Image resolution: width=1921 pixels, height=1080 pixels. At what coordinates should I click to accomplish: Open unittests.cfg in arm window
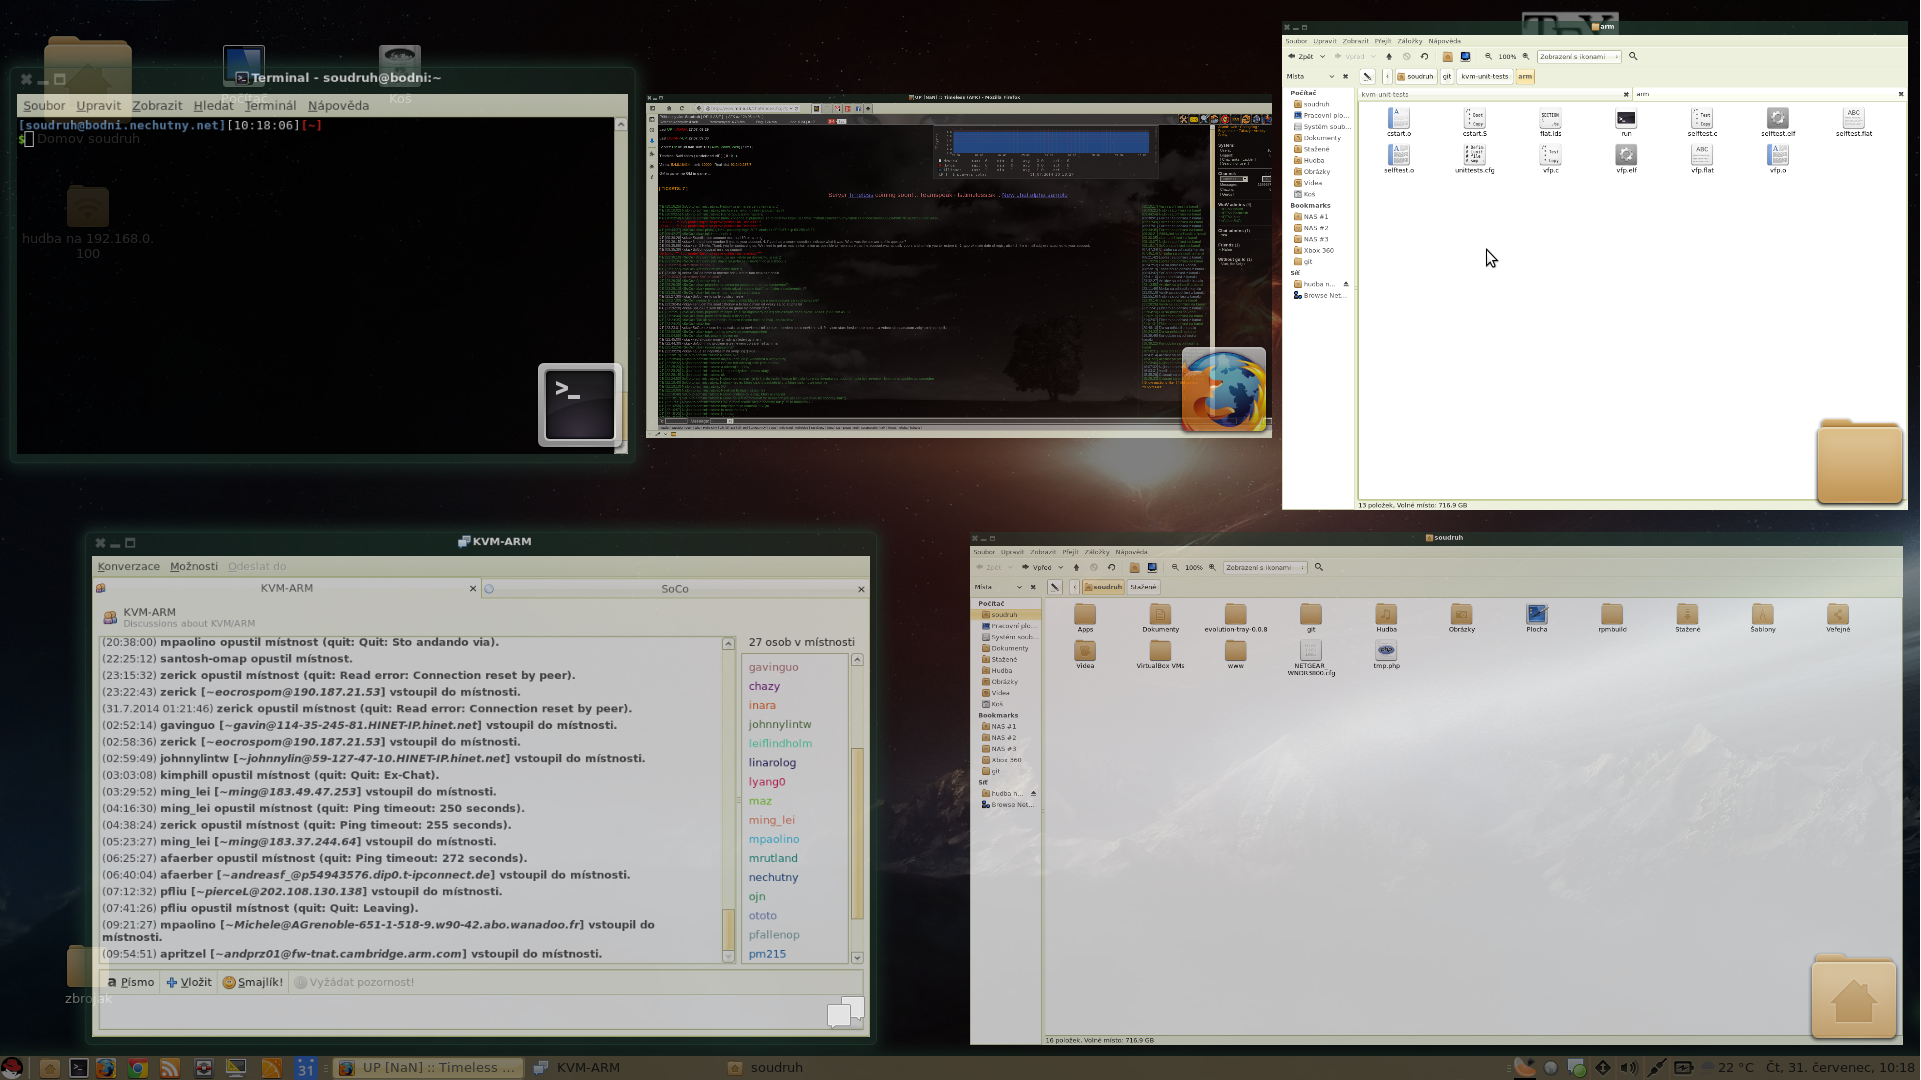[1475, 159]
